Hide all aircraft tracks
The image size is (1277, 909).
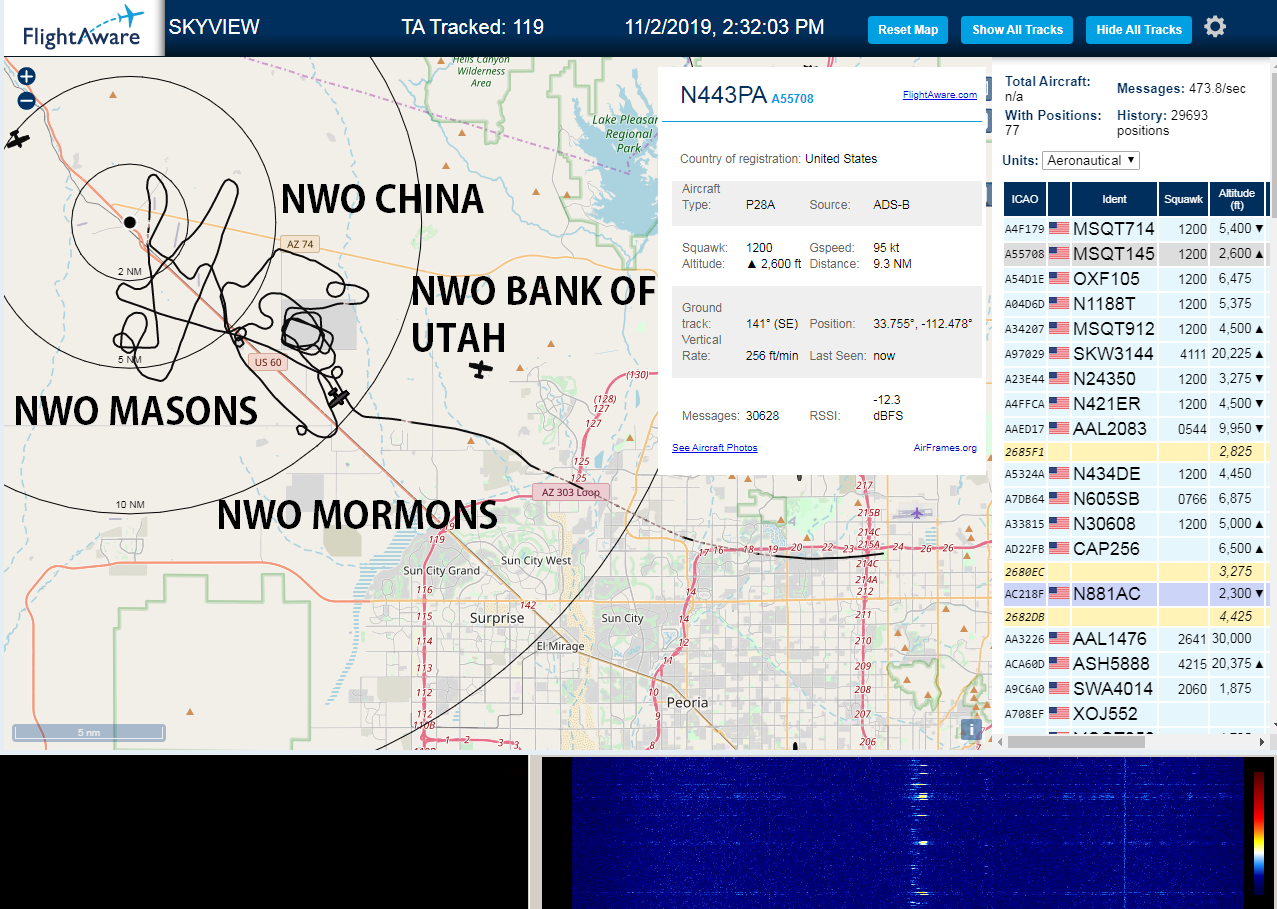click(x=1139, y=30)
